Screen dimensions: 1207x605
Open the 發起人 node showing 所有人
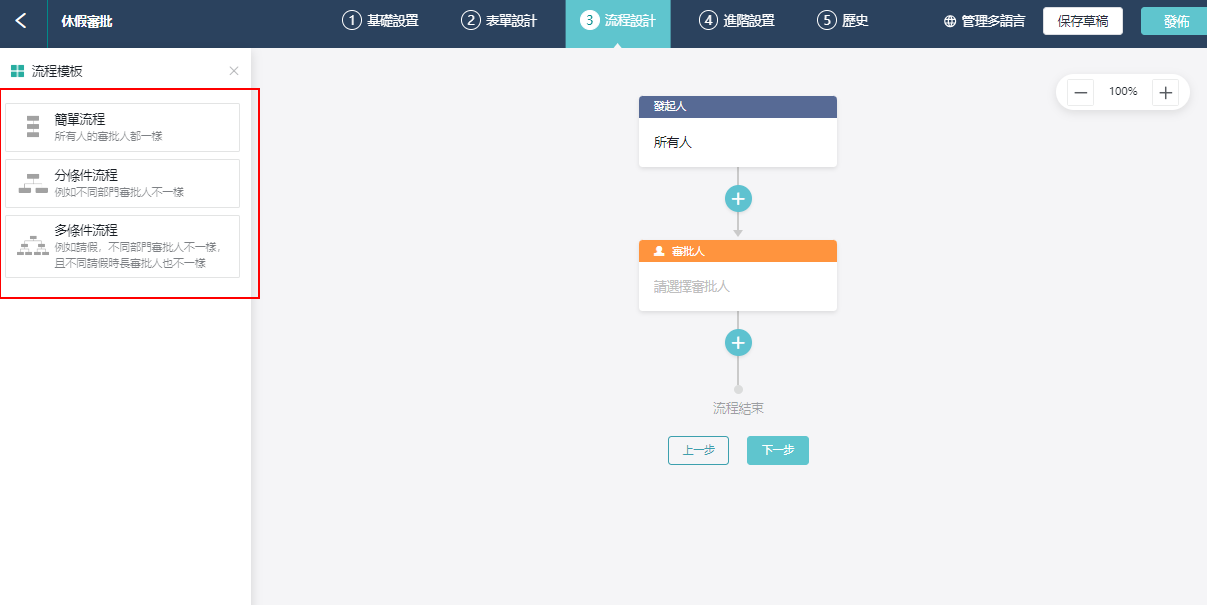[x=738, y=142]
